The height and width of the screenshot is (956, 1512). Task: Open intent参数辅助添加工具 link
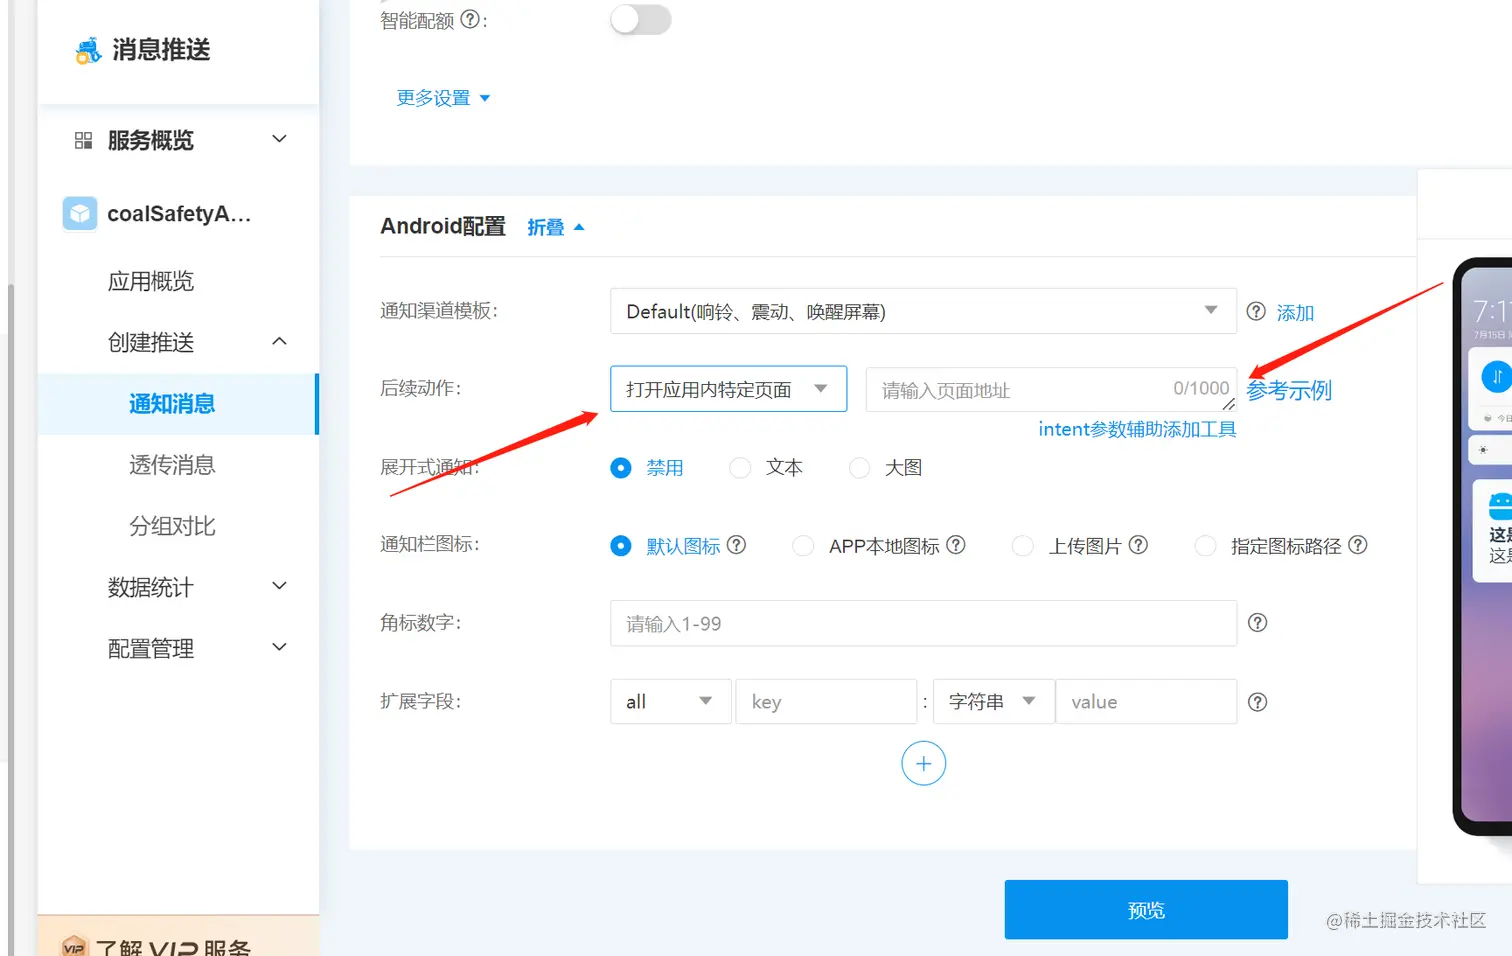(x=1137, y=429)
